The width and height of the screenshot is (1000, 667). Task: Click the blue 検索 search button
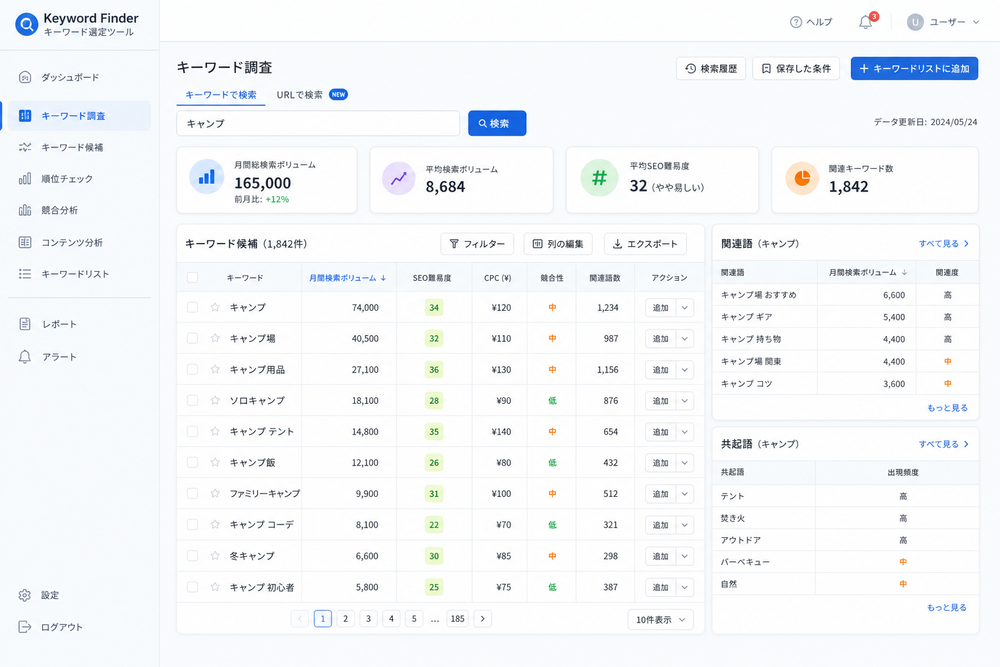[x=497, y=123]
